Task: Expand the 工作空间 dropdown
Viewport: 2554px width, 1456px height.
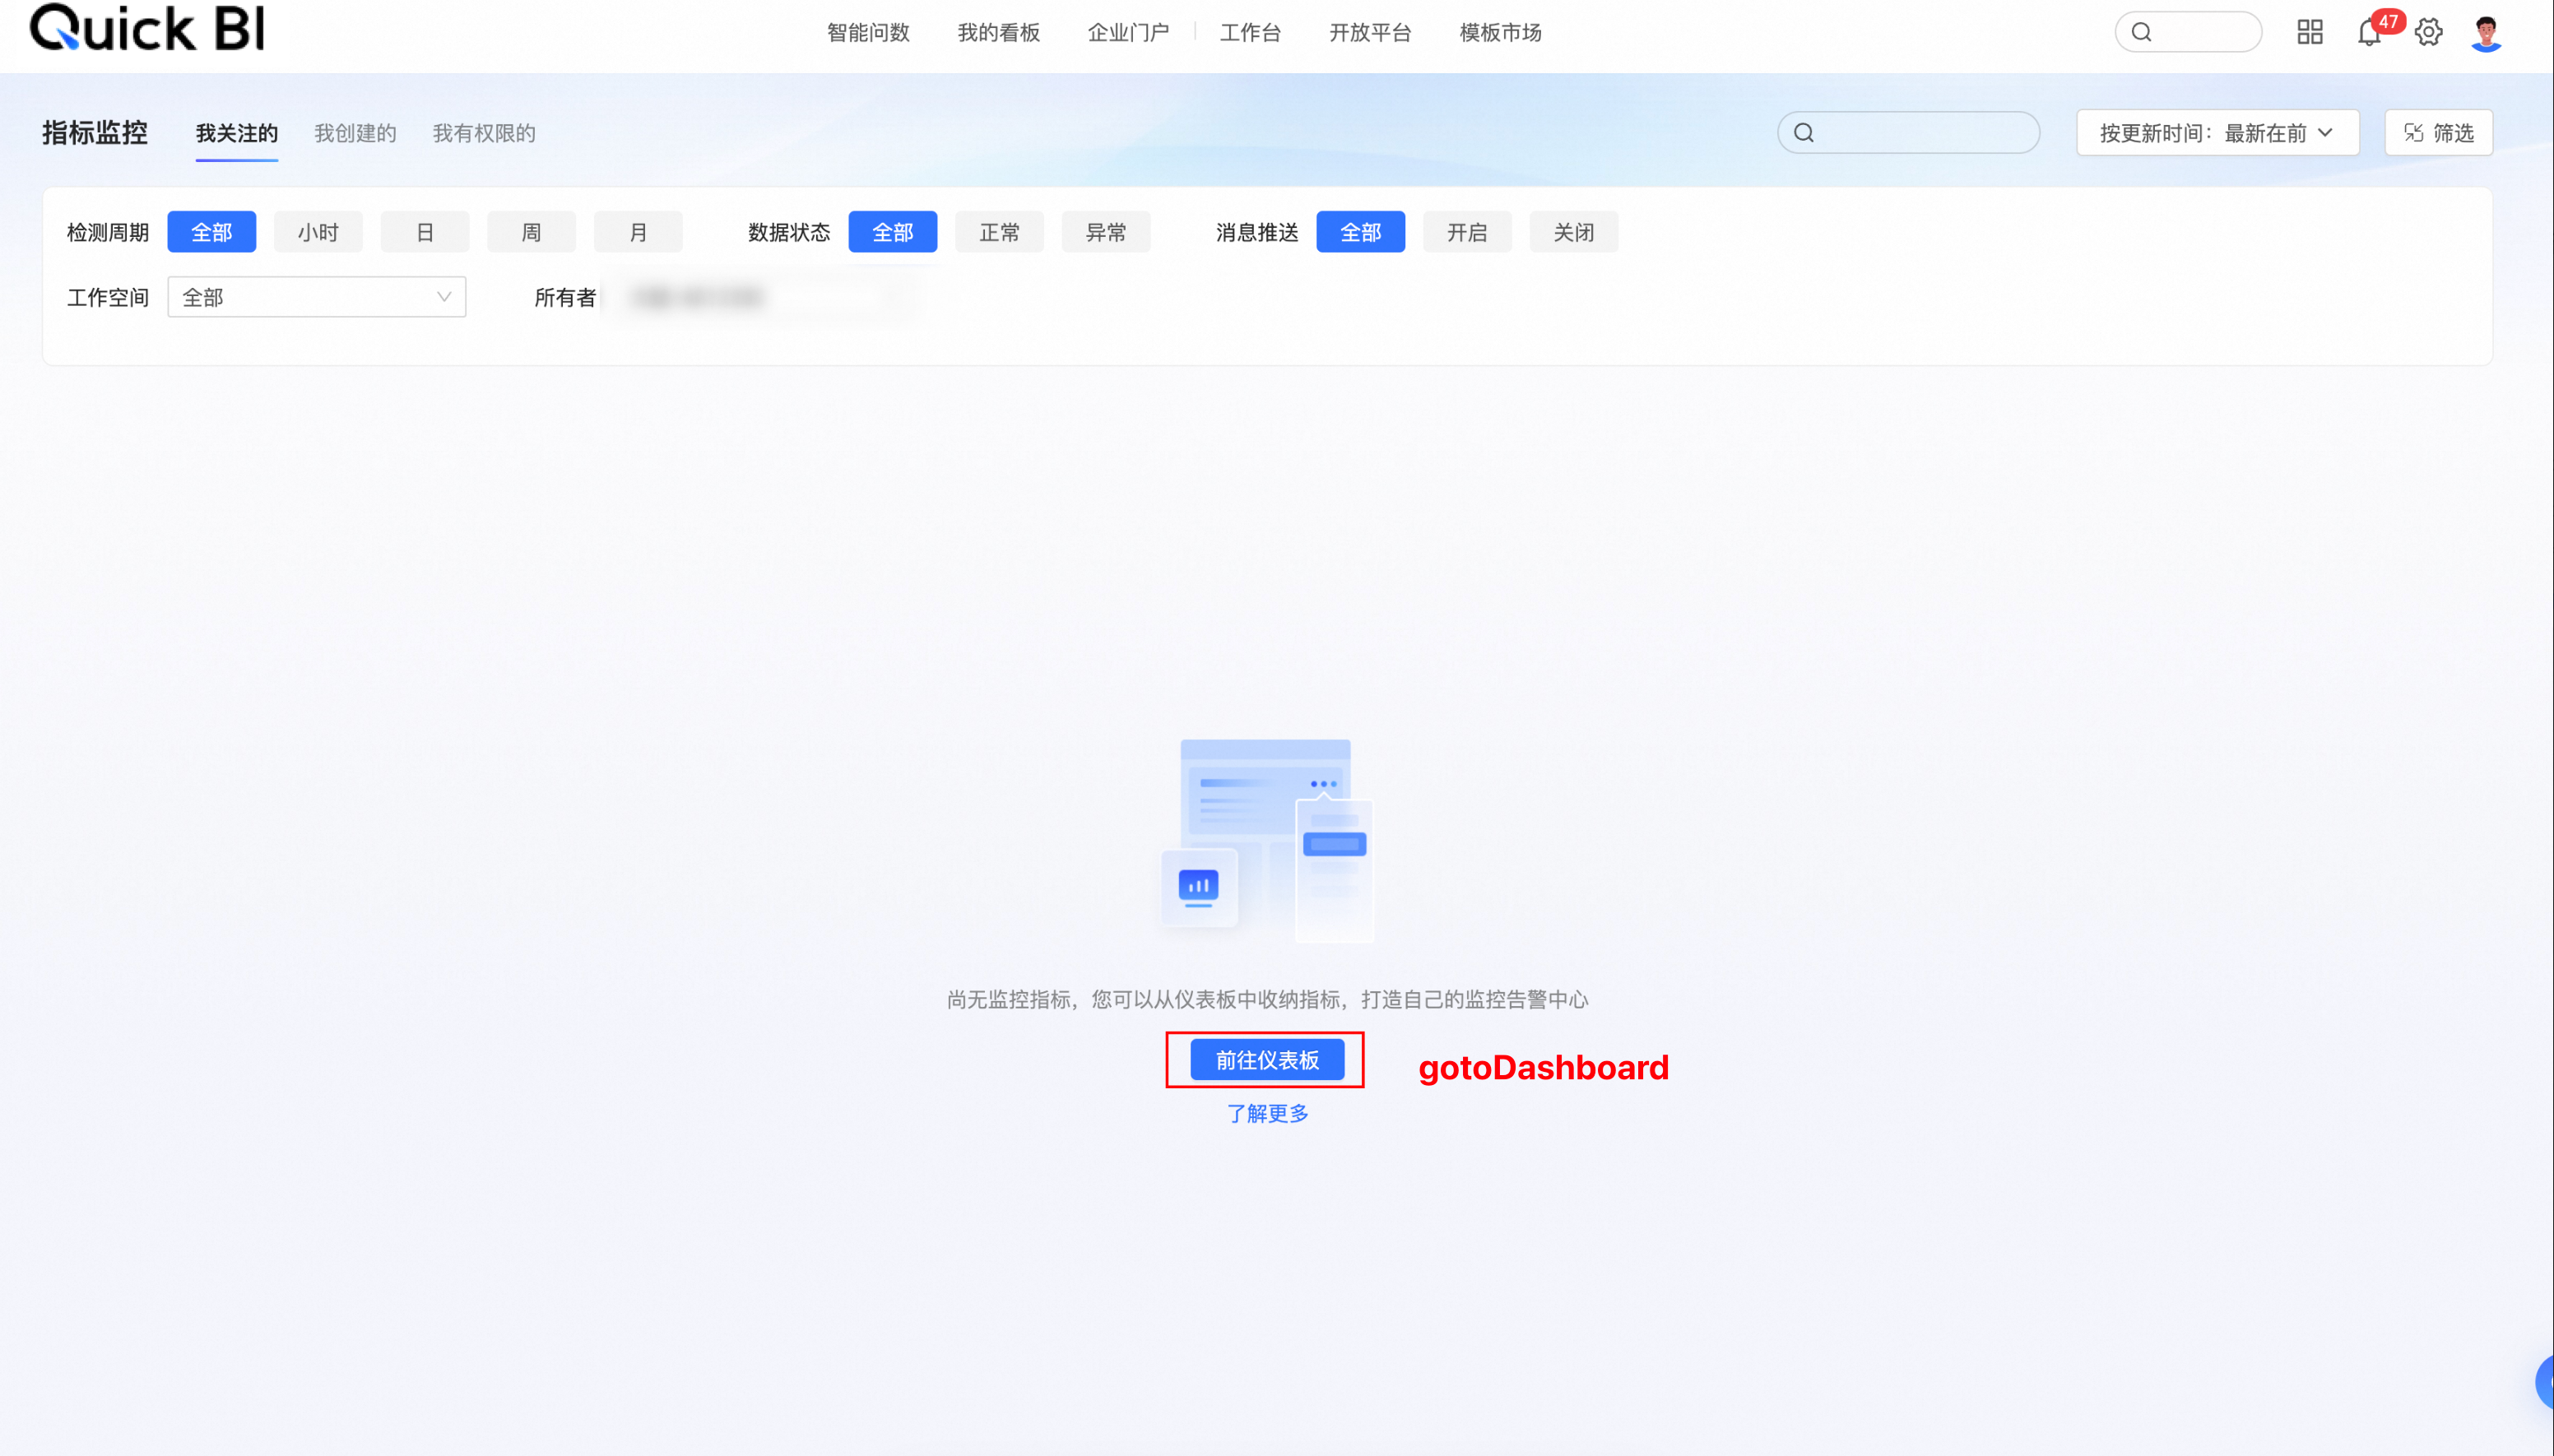Action: 317,297
